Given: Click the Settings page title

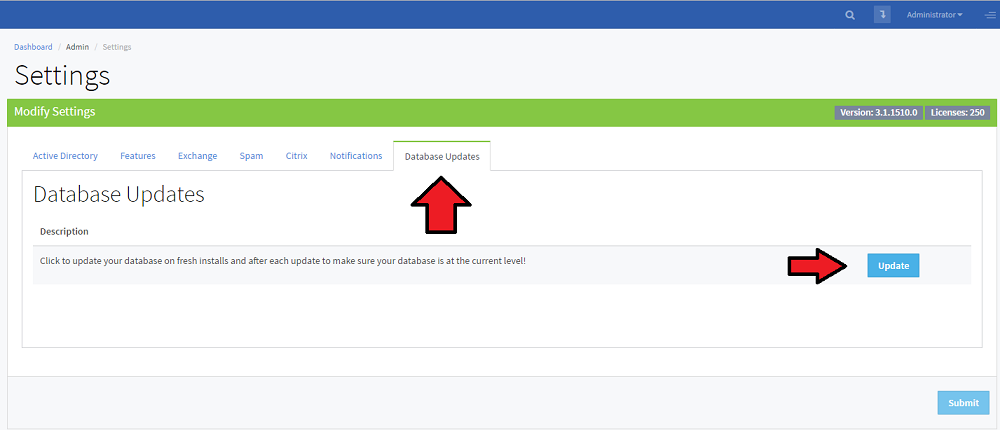Looking at the screenshot, I should (62, 75).
